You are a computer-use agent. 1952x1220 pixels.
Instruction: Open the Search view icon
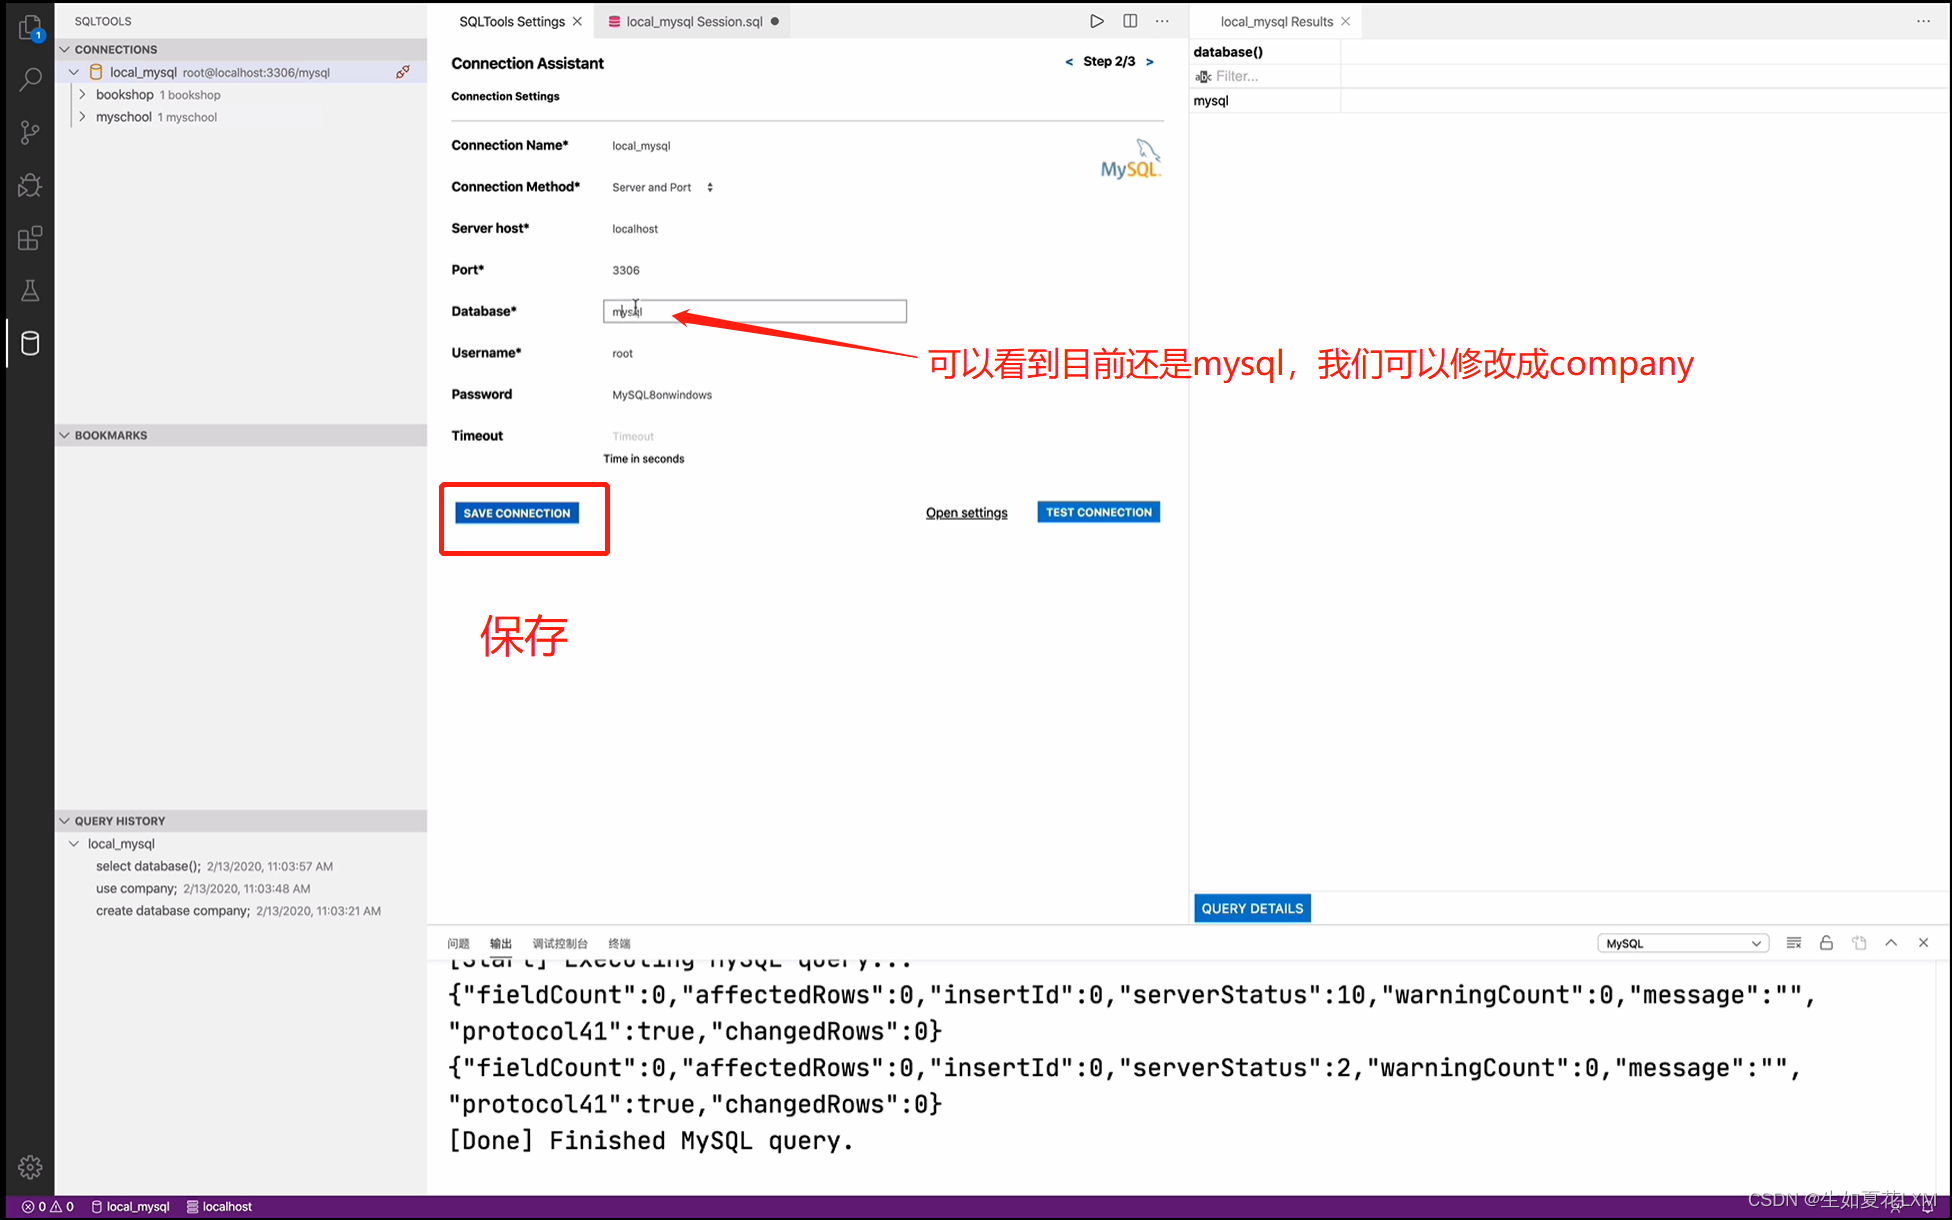coord(30,79)
